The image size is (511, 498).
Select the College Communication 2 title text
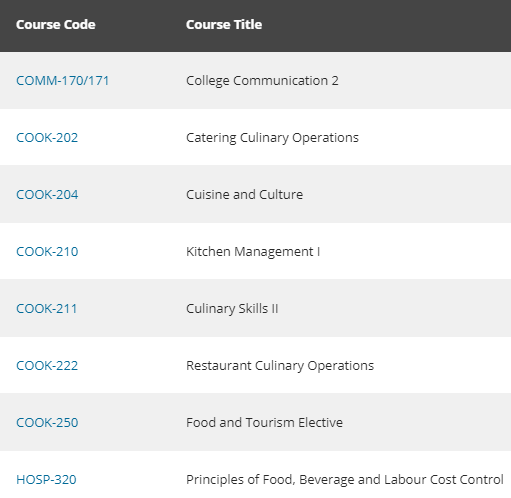click(x=262, y=81)
